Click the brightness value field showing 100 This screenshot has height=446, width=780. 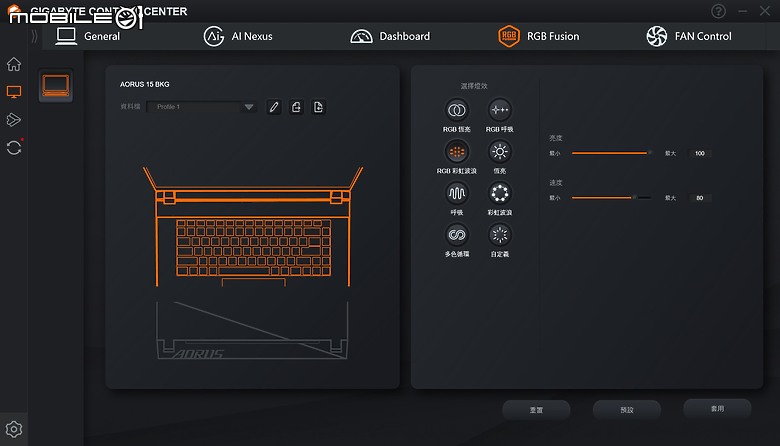tap(699, 153)
